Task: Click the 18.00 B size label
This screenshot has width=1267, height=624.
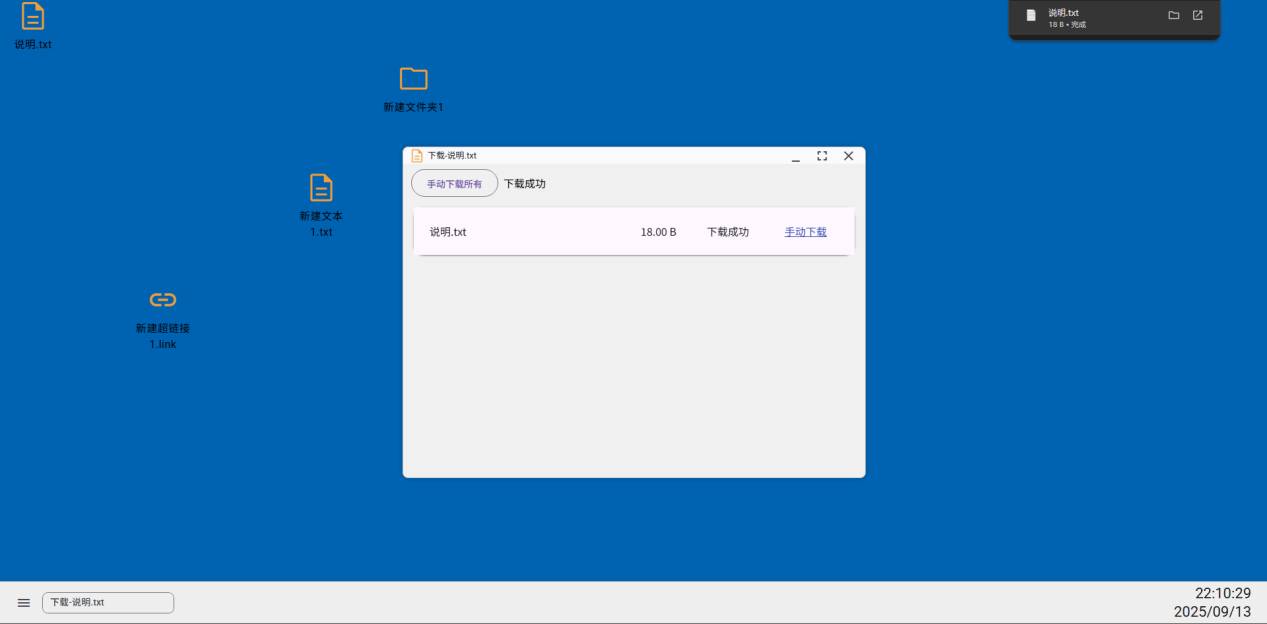Action: (x=658, y=231)
